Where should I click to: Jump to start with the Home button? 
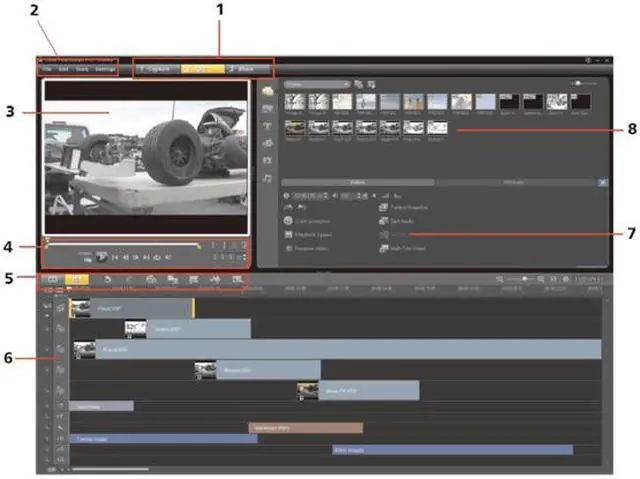coord(115,257)
